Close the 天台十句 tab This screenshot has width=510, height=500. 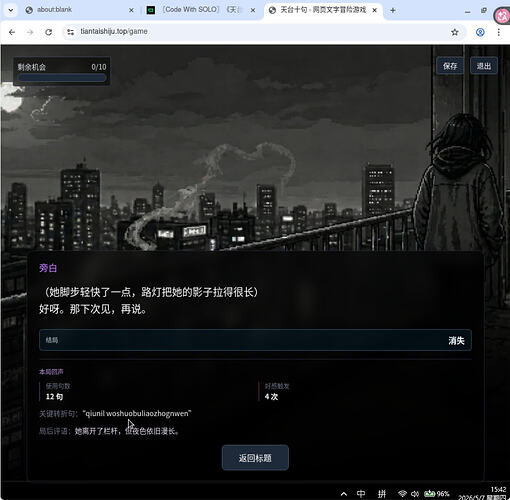[x=375, y=10]
